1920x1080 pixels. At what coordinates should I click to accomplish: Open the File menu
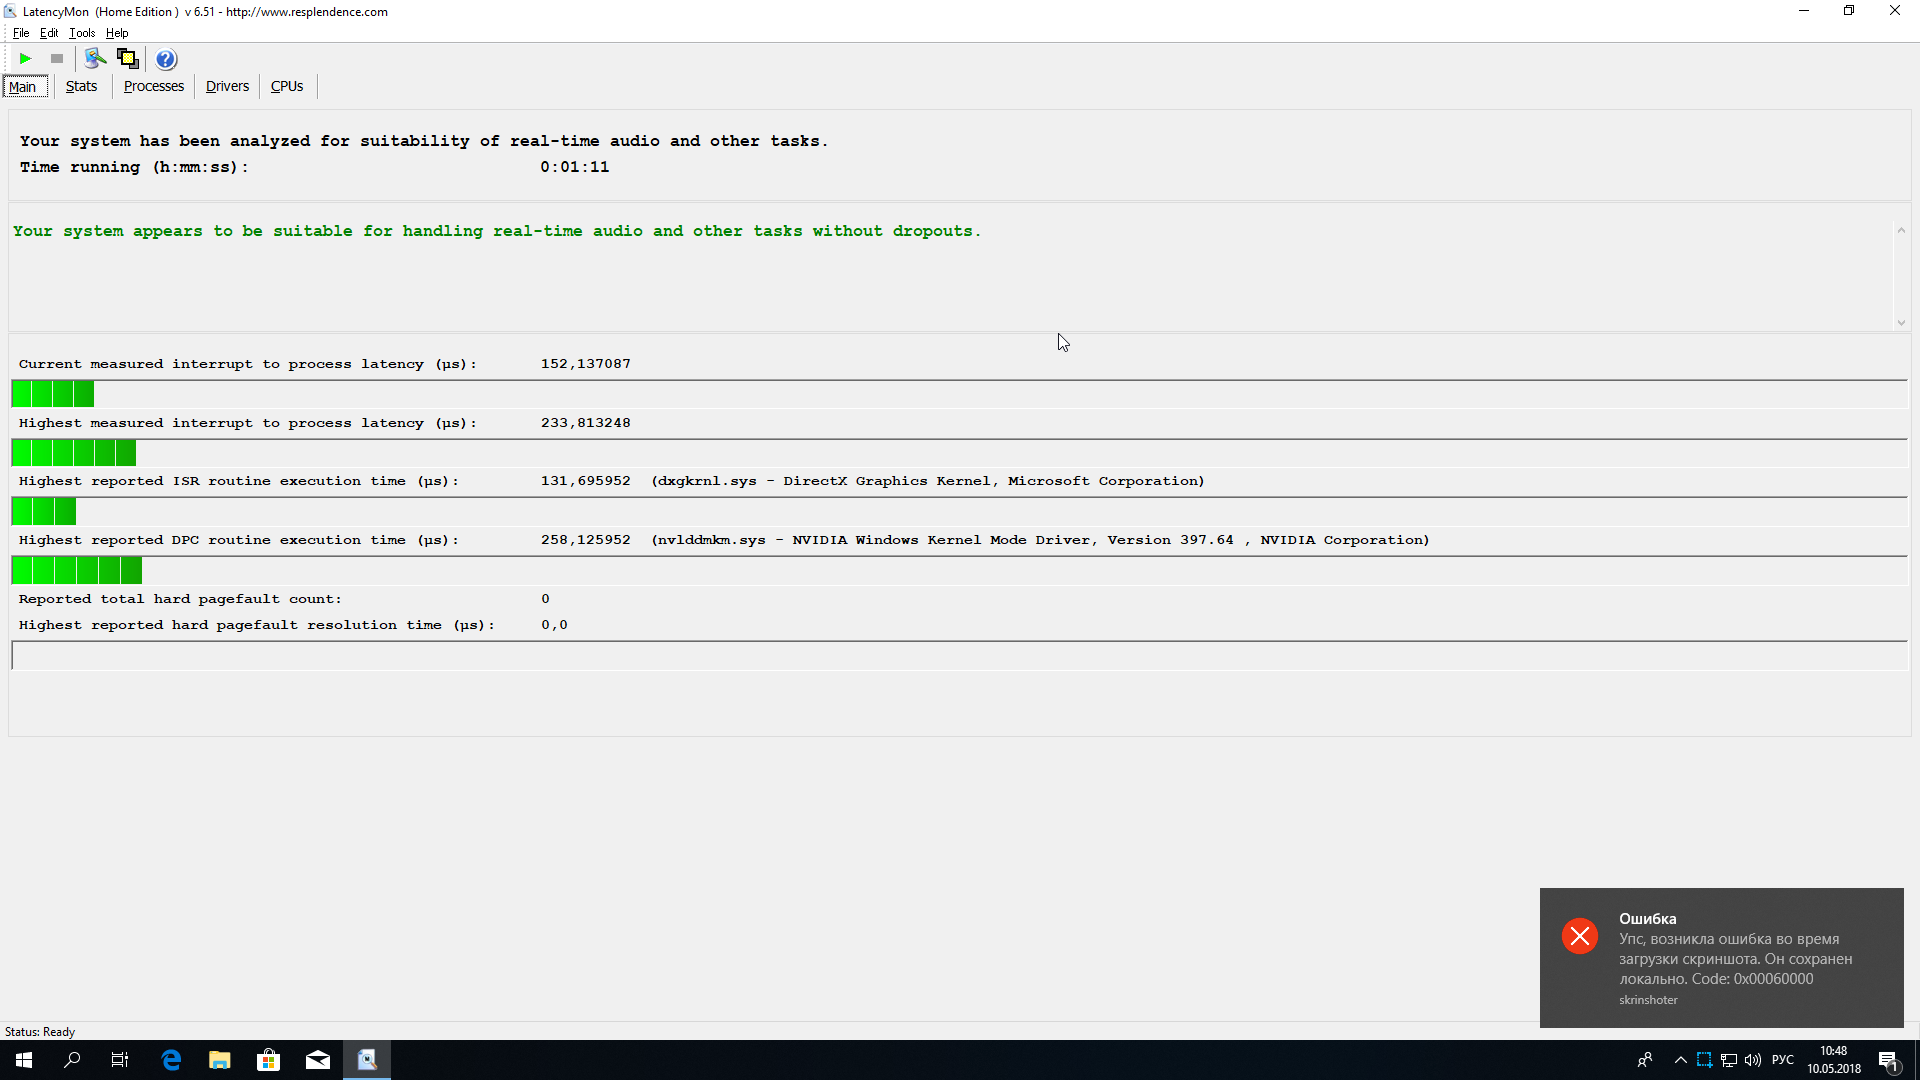[21, 33]
